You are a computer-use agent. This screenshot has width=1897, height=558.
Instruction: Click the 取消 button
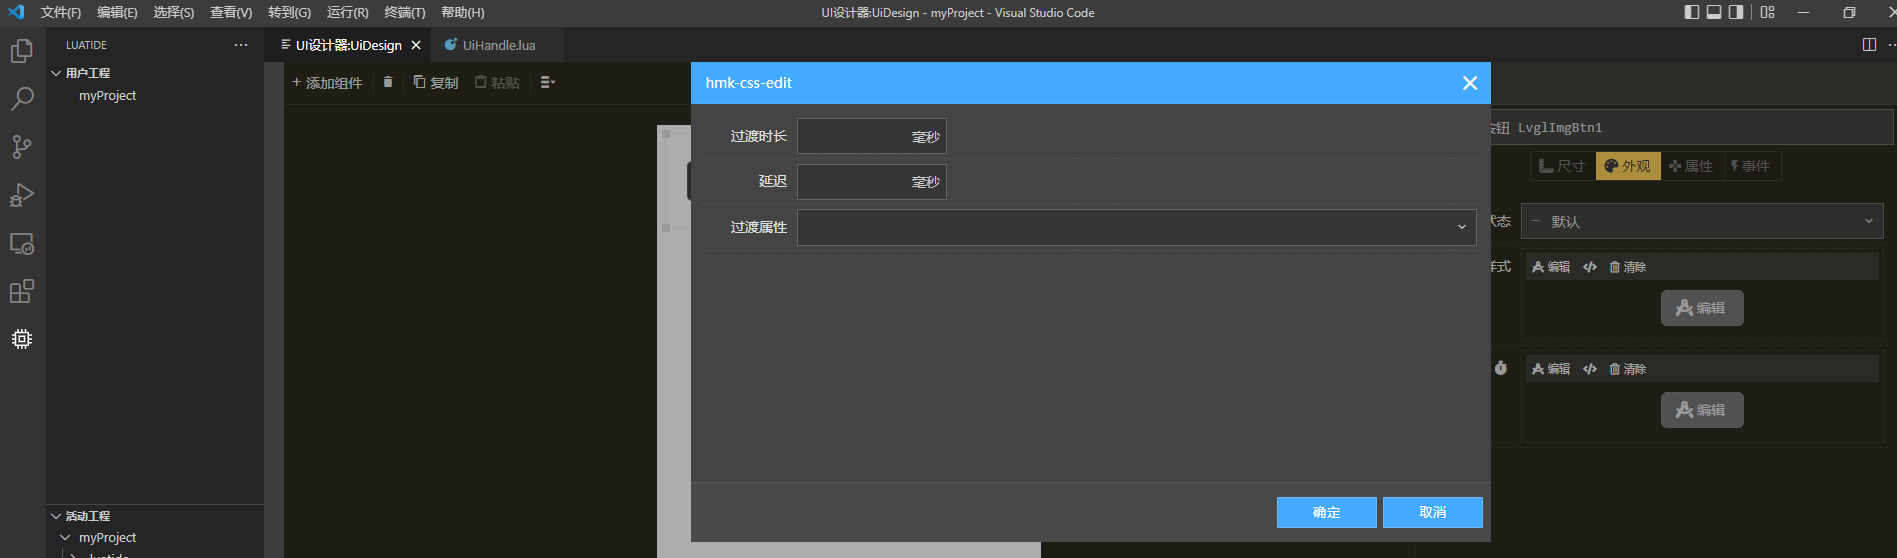[1432, 512]
